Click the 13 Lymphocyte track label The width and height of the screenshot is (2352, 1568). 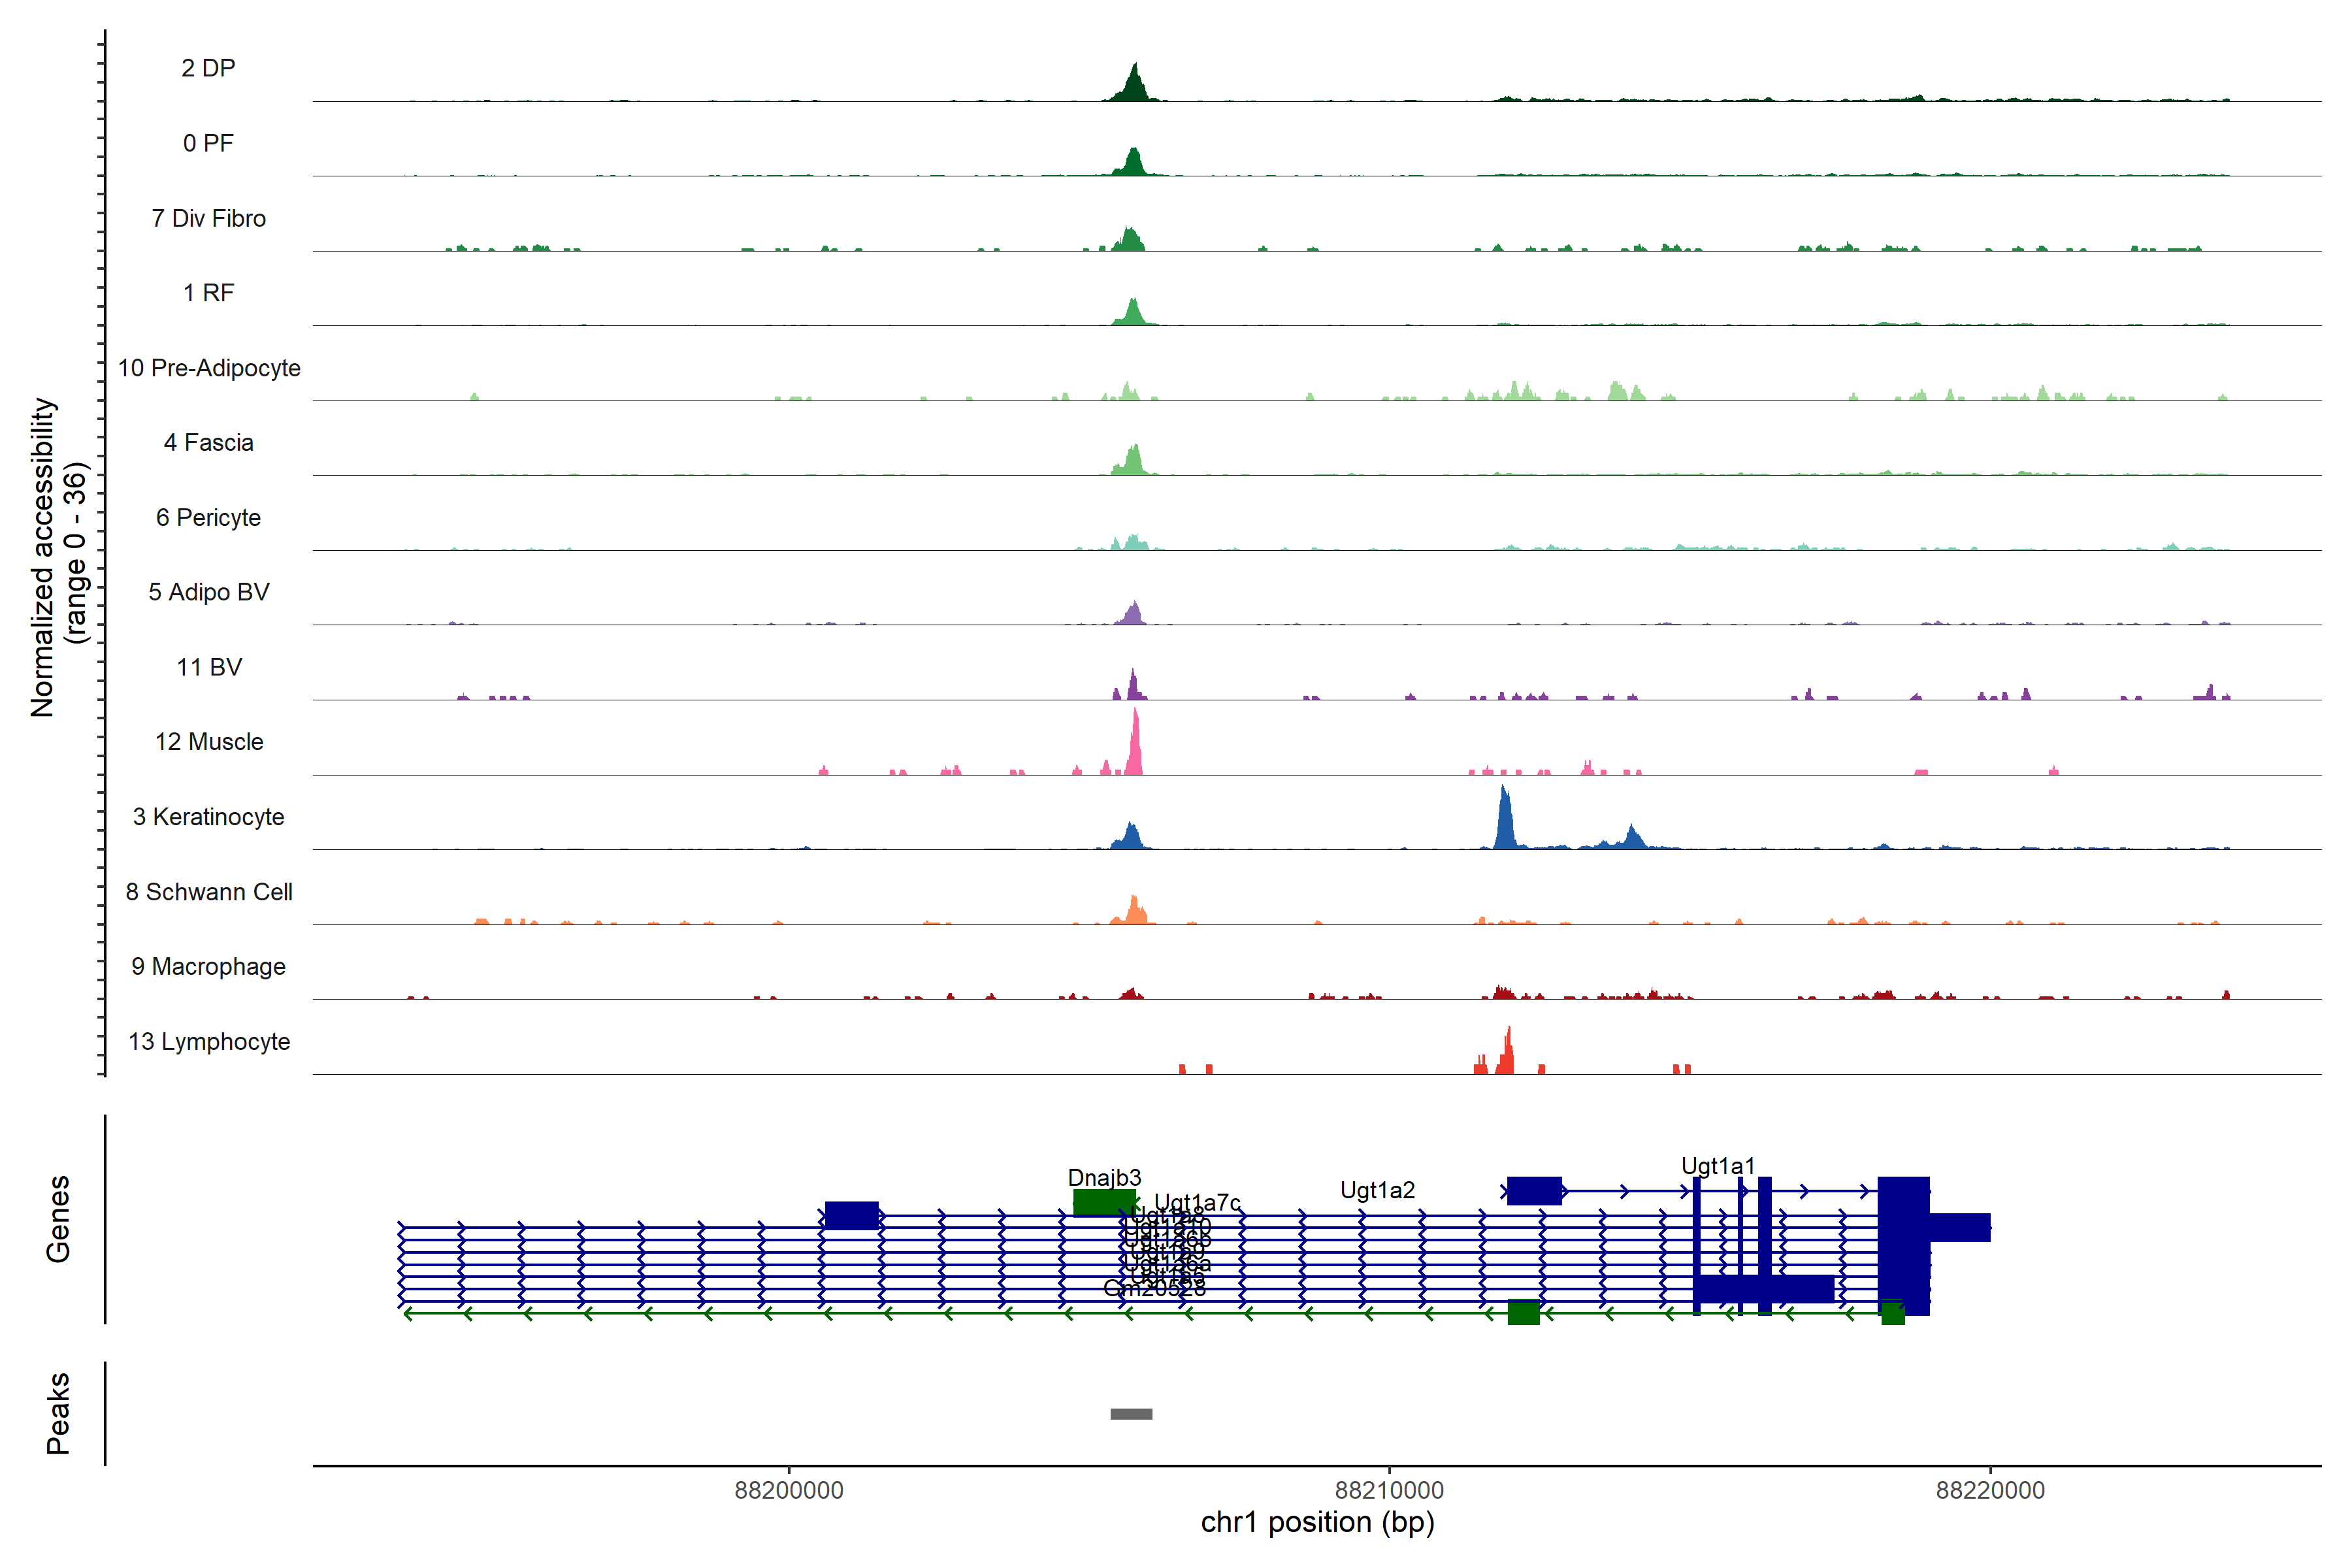pos(209,1041)
